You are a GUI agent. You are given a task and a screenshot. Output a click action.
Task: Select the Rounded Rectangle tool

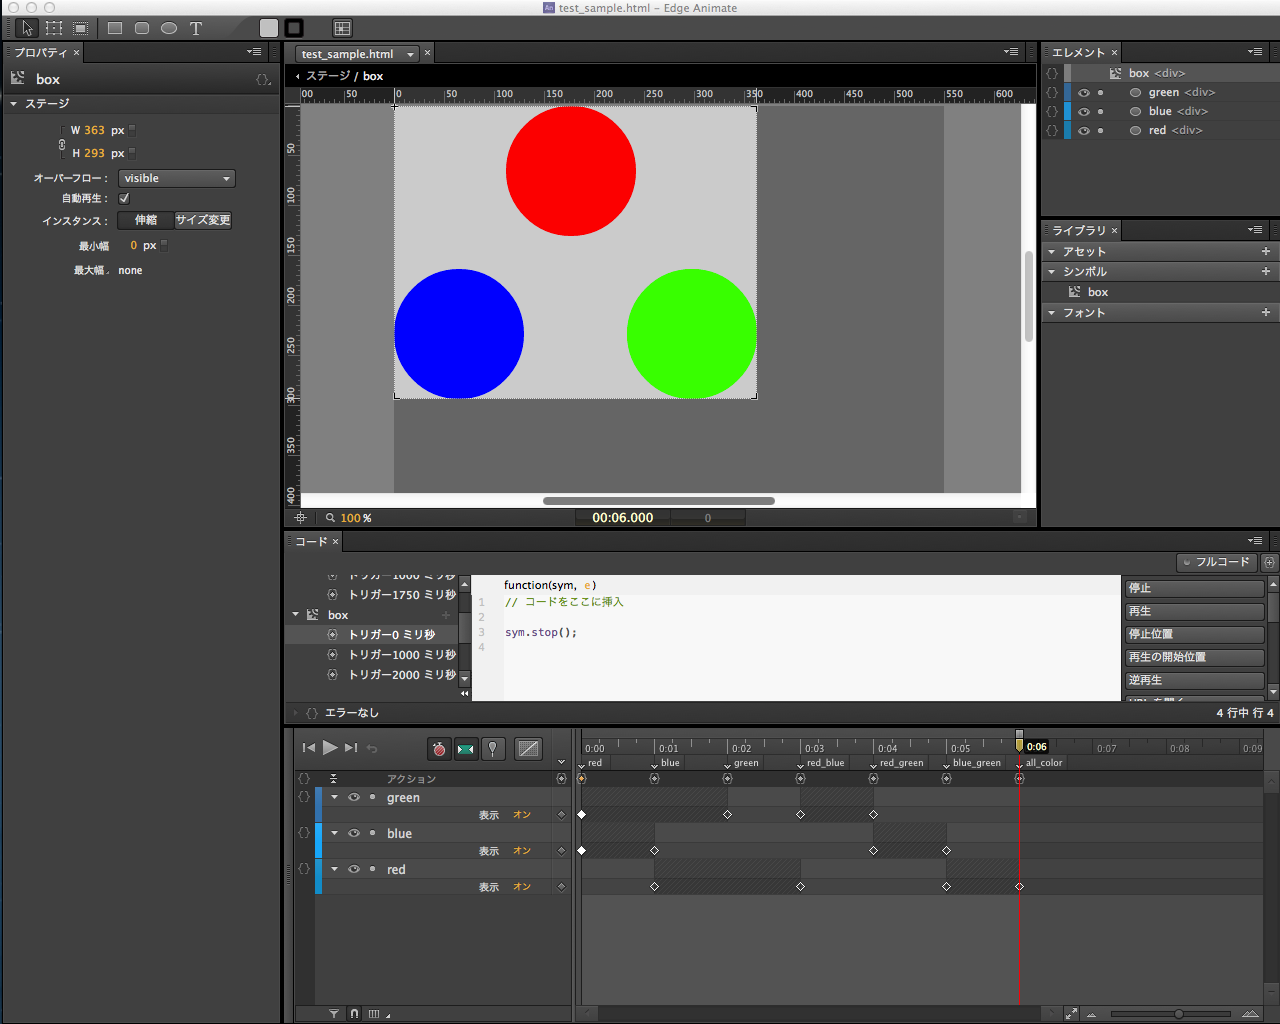142,28
